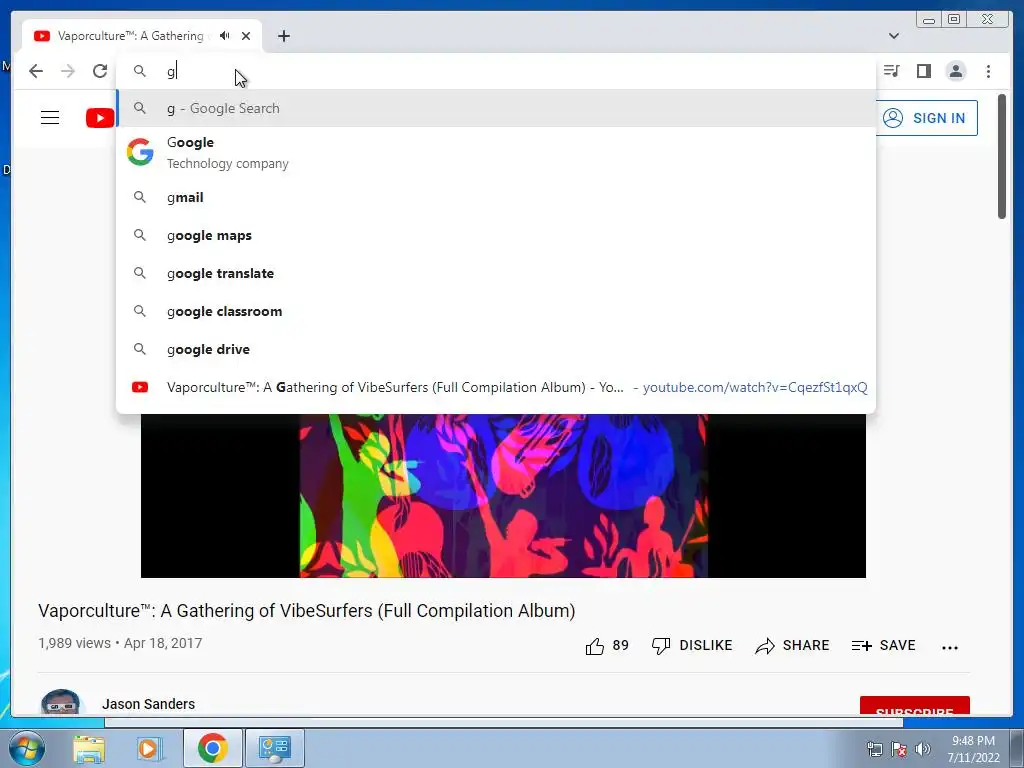Click the volume tray icon

point(922,749)
